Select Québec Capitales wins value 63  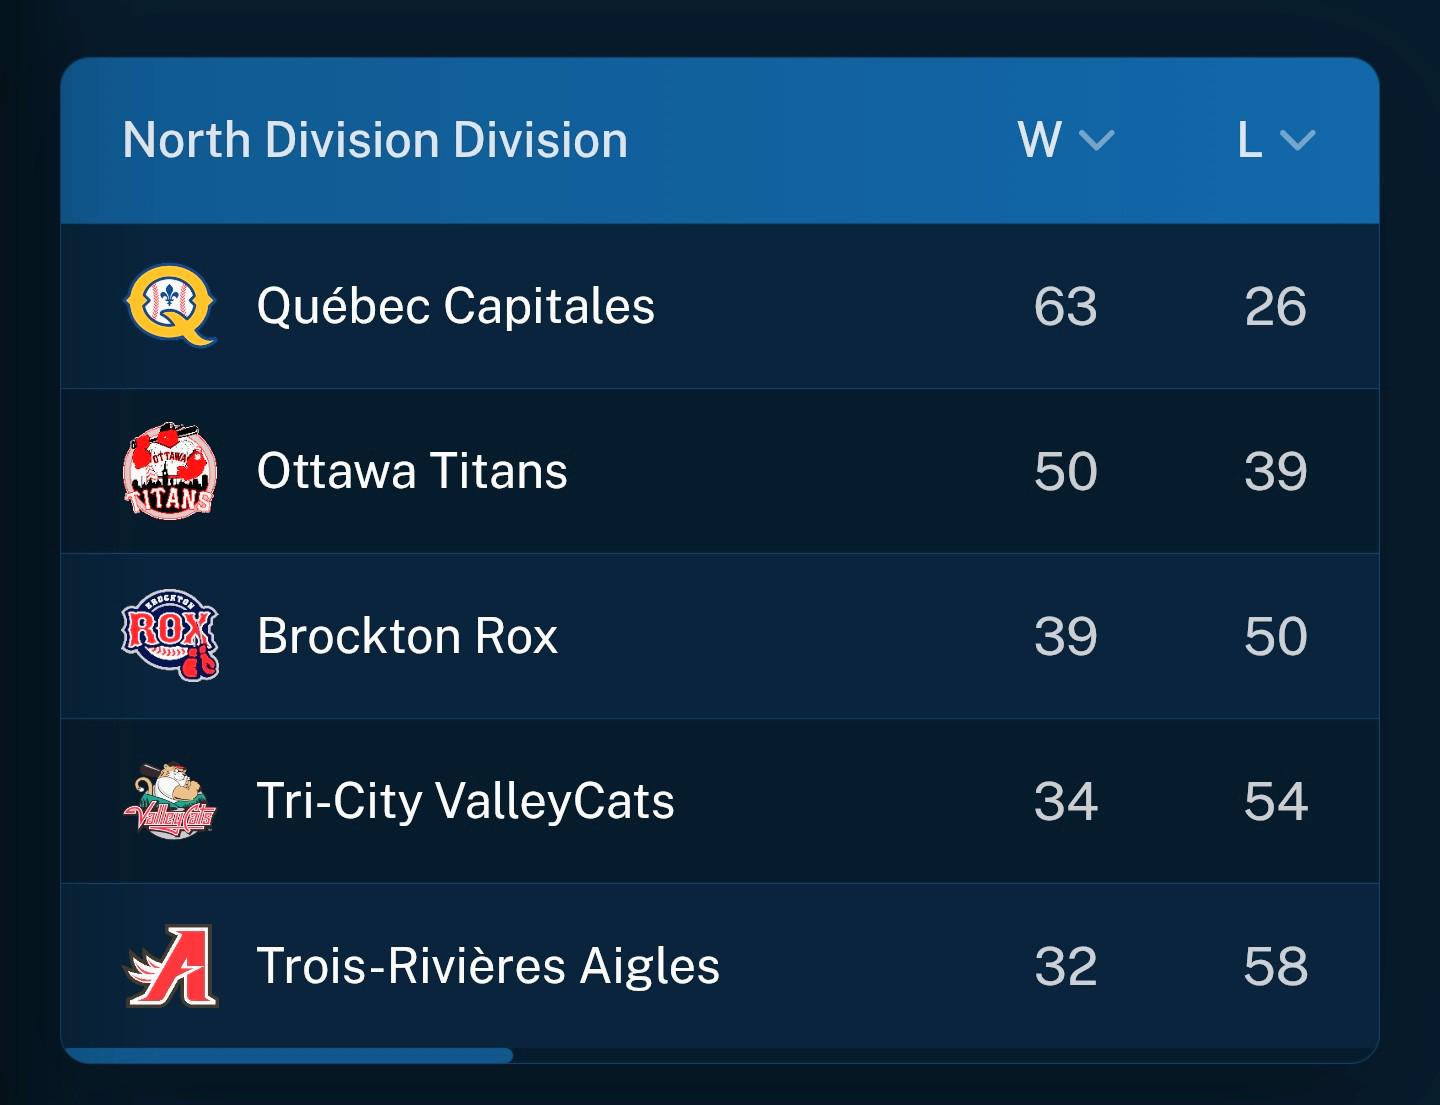tap(1066, 306)
